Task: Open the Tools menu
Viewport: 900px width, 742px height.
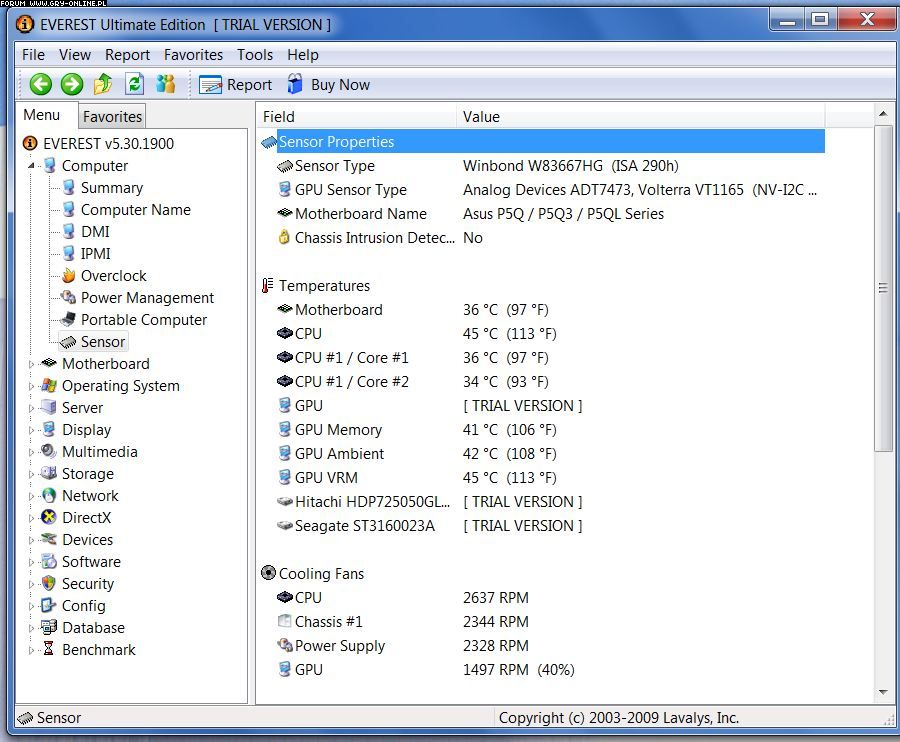Action: tap(255, 55)
